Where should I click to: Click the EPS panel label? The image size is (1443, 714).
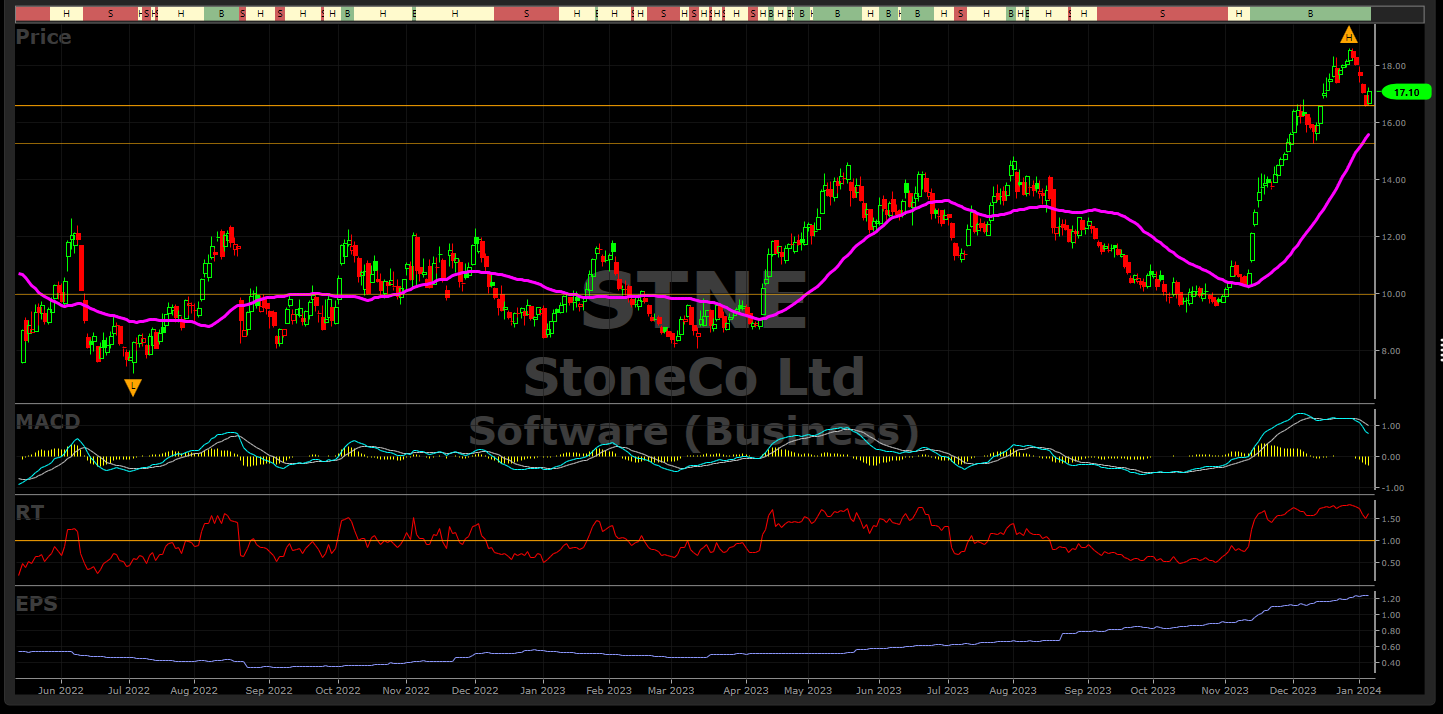point(36,604)
